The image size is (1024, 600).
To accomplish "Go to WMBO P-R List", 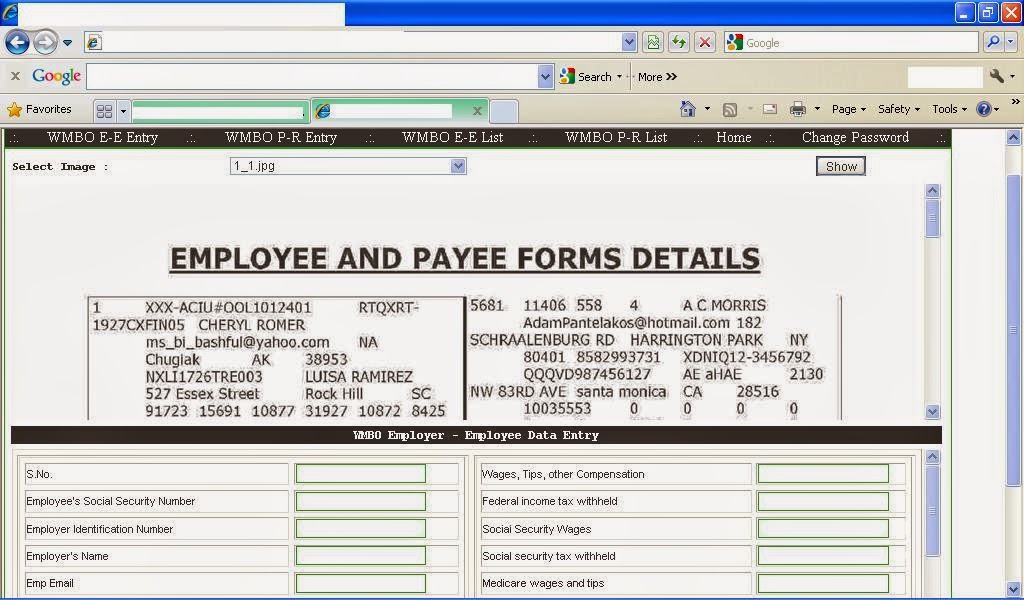I will [616, 138].
